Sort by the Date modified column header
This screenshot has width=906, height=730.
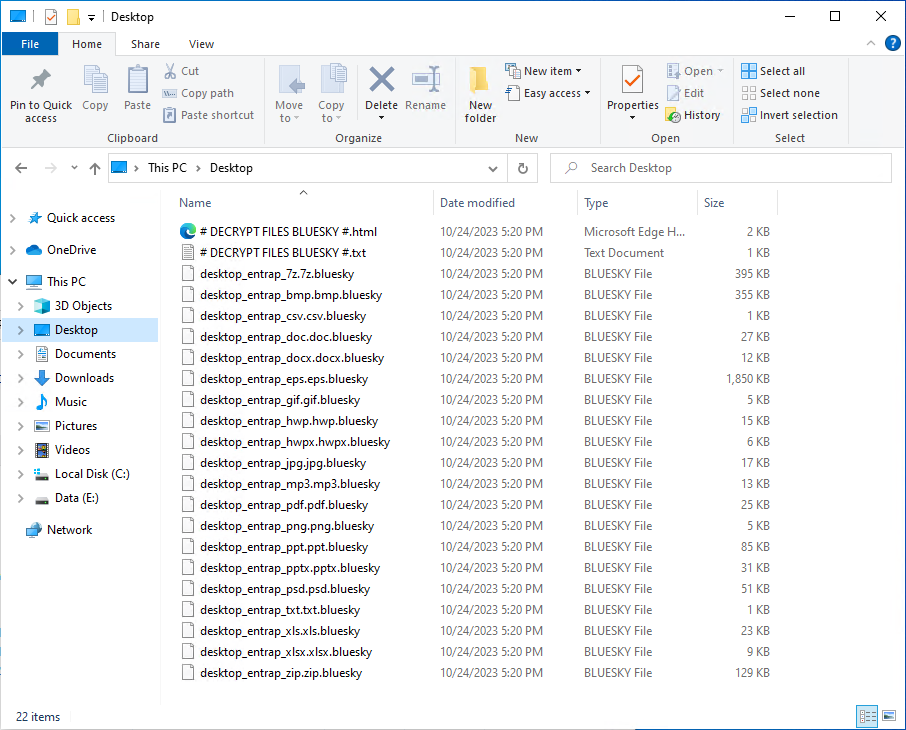coord(506,202)
